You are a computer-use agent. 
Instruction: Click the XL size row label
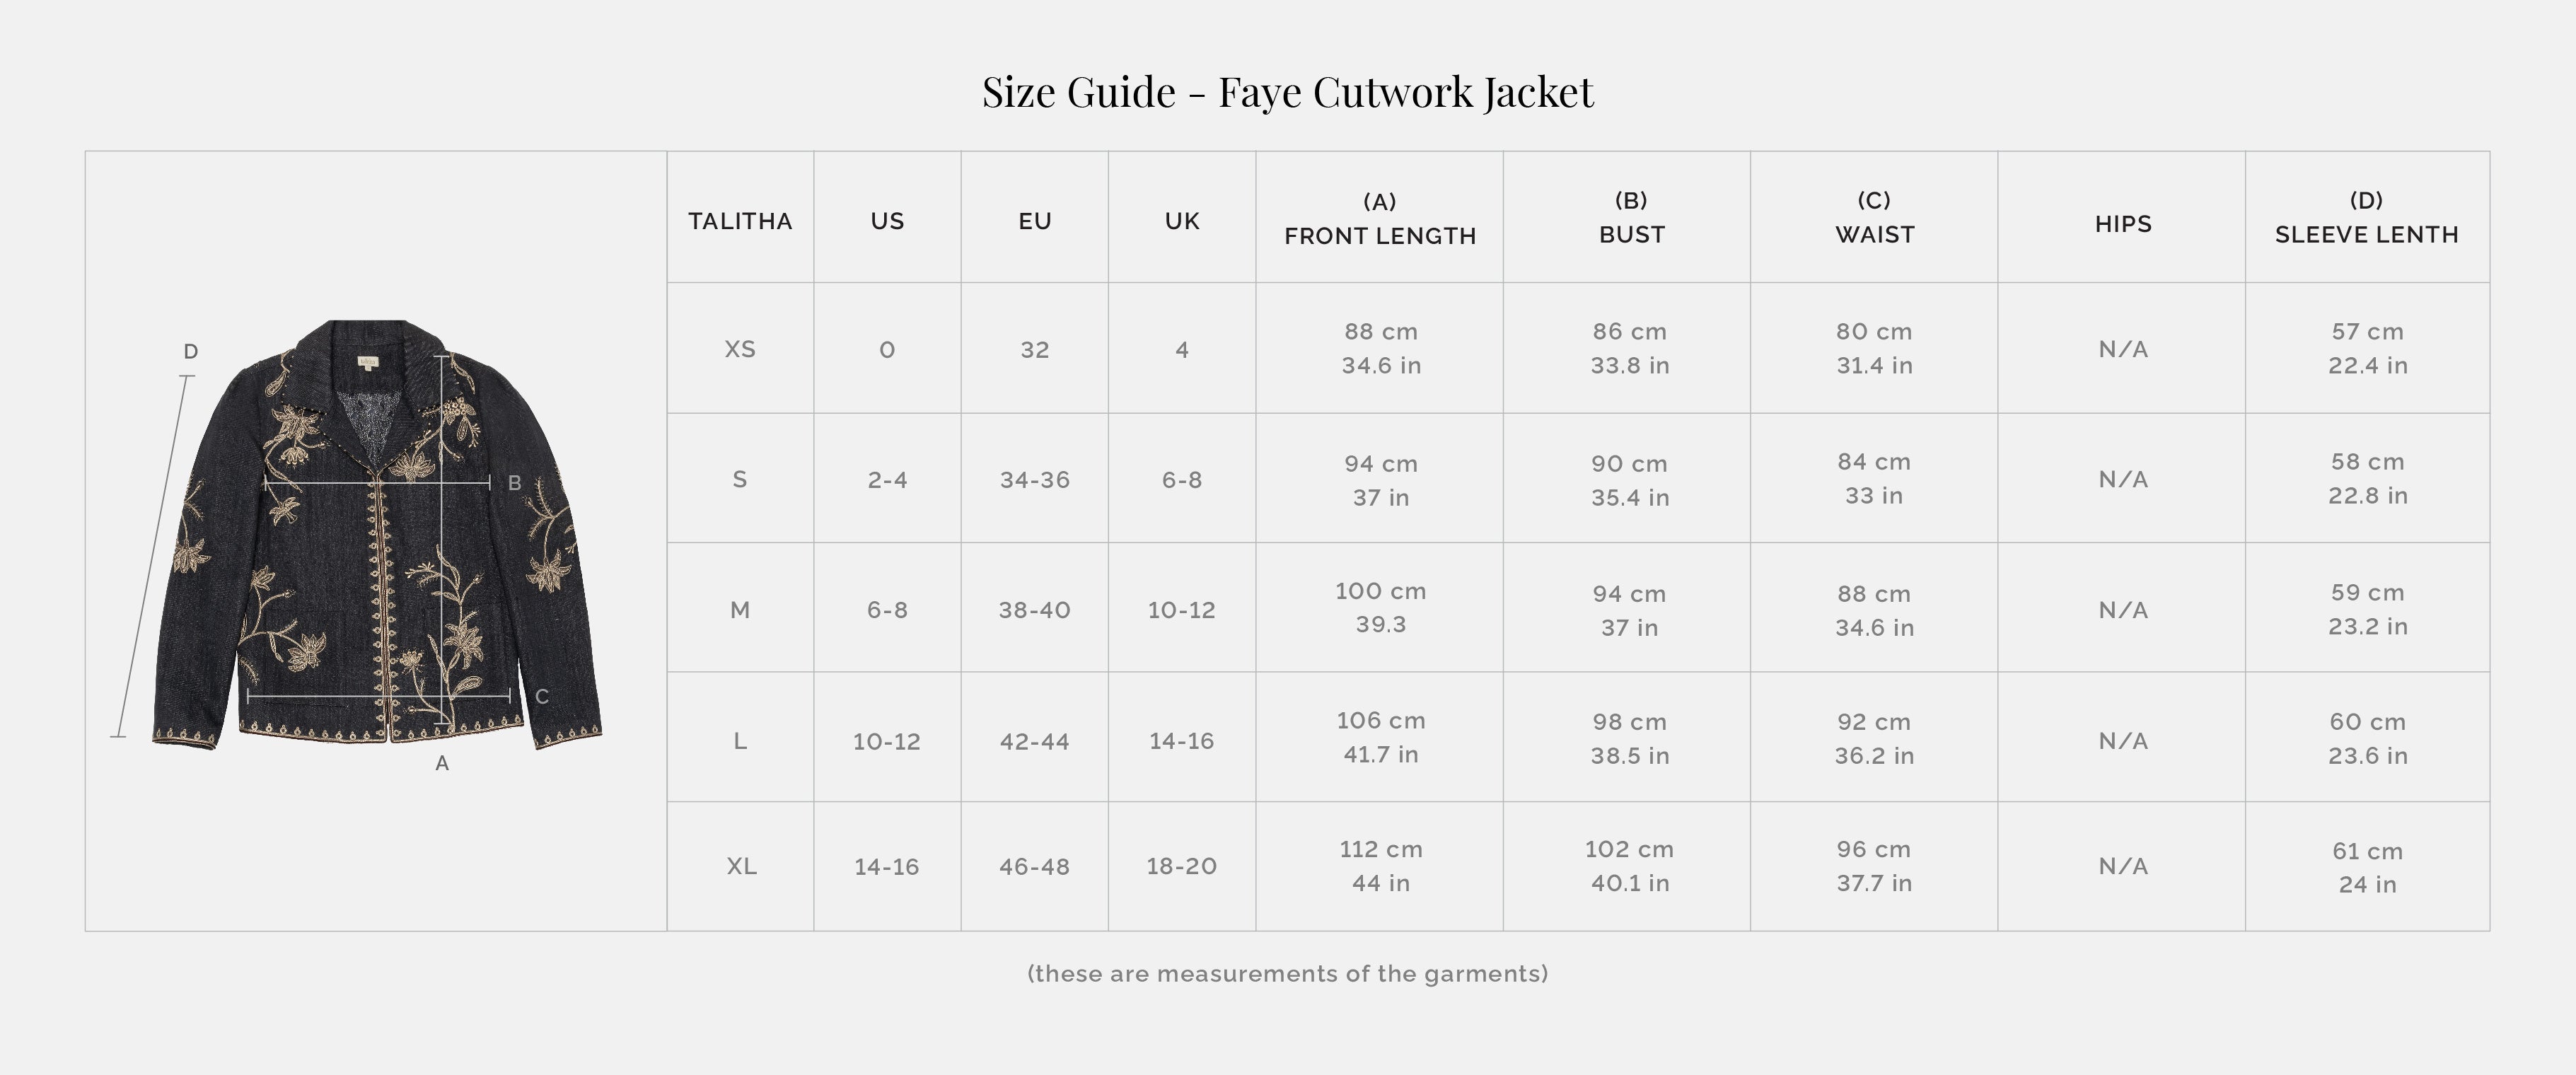point(741,866)
